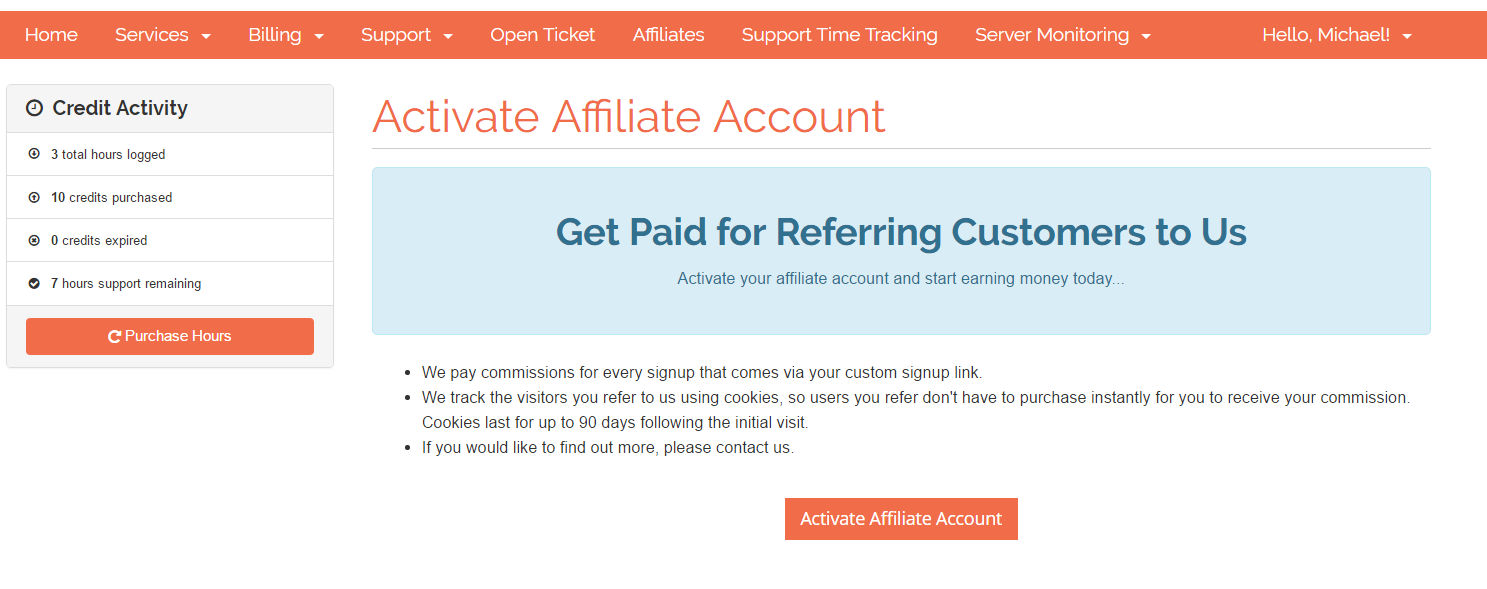Click the icon next to credits purchased
This screenshot has width=1487, height=589.
34,197
